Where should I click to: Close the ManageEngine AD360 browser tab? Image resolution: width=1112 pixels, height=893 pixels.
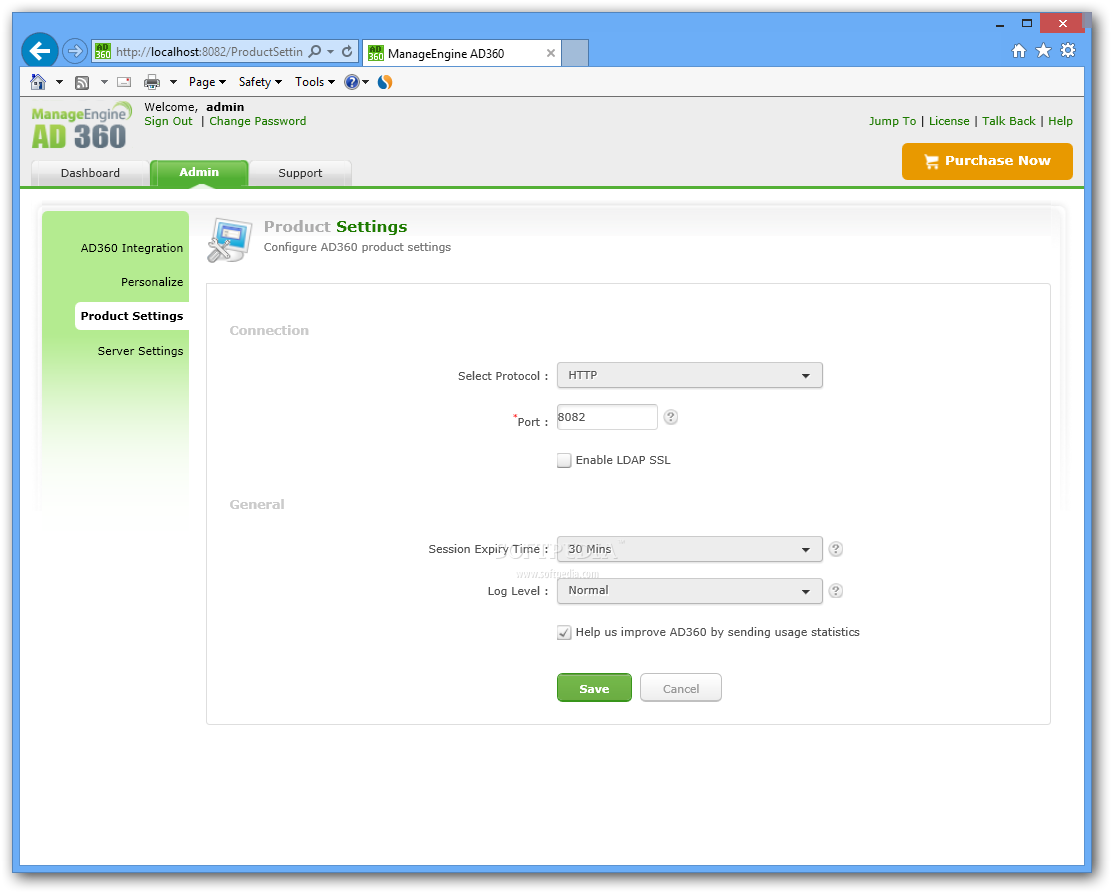pyautogui.click(x=550, y=53)
